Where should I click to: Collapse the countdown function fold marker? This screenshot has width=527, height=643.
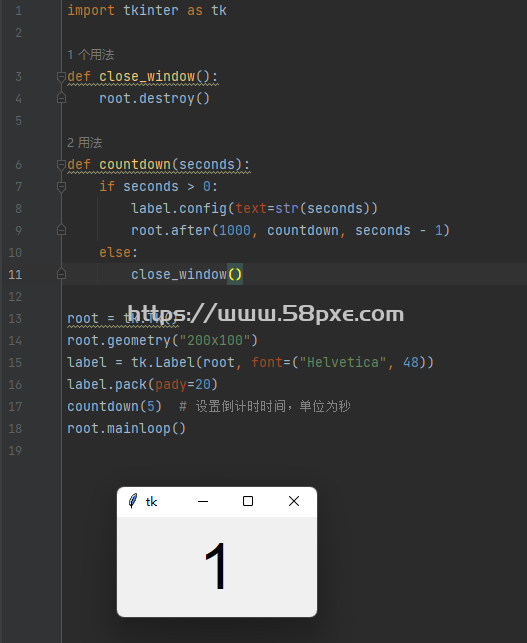[61, 165]
